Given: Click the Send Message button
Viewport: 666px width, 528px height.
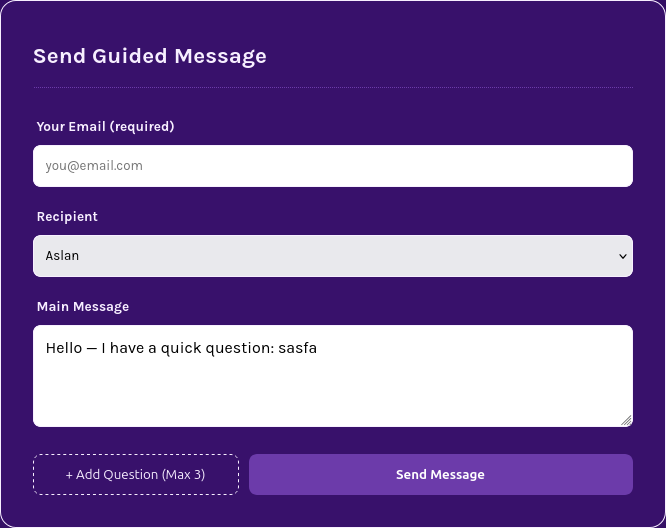Looking at the screenshot, I should [x=440, y=475].
